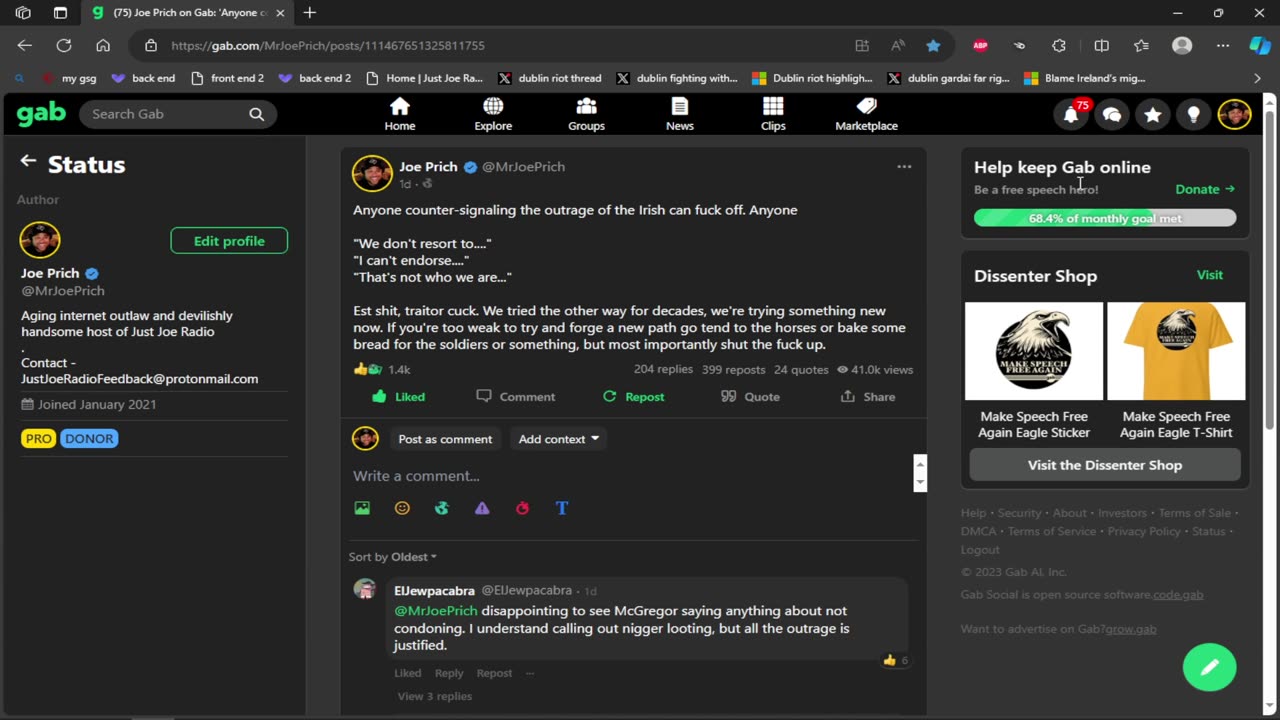Click the 399 reposts count
Image resolution: width=1280 pixels, height=720 pixels.
coord(733,369)
